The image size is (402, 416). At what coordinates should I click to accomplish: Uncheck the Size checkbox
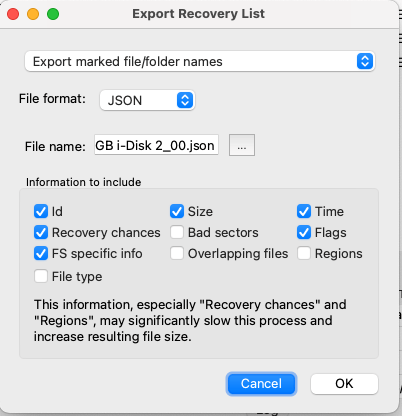pyautogui.click(x=177, y=211)
